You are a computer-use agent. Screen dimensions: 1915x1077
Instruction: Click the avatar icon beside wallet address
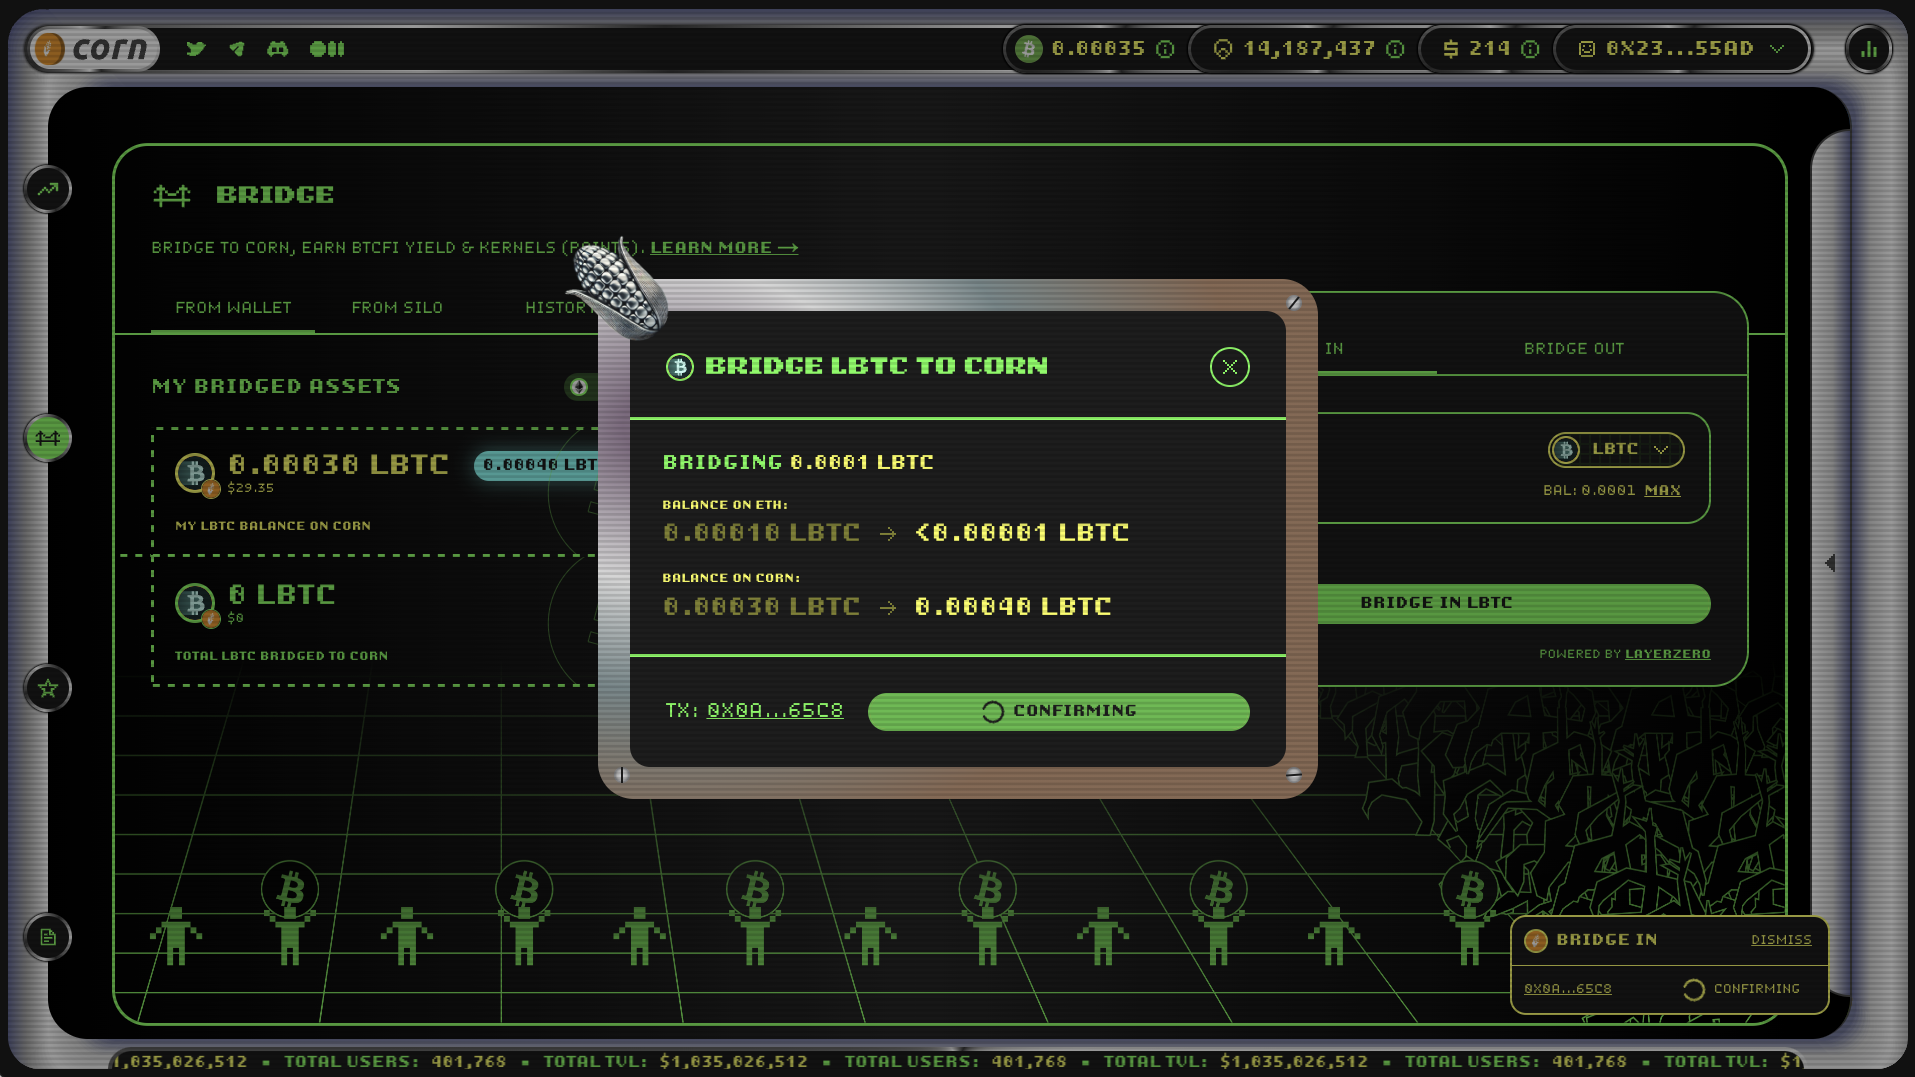[1587, 49]
